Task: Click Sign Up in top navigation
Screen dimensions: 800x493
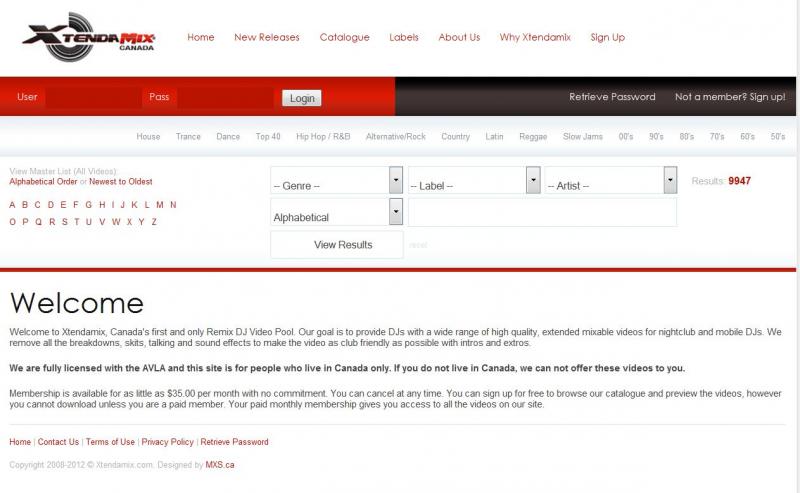Action: click(607, 37)
